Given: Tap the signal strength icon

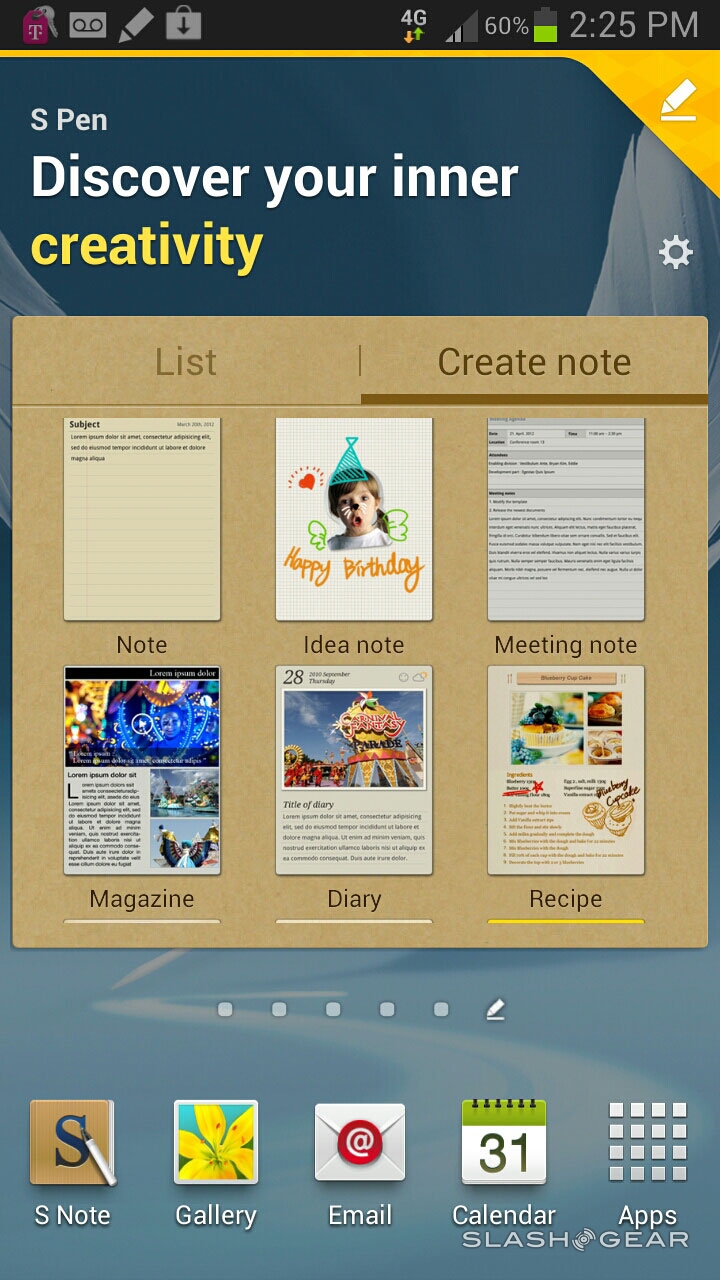Looking at the screenshot, I should point(461,25).
